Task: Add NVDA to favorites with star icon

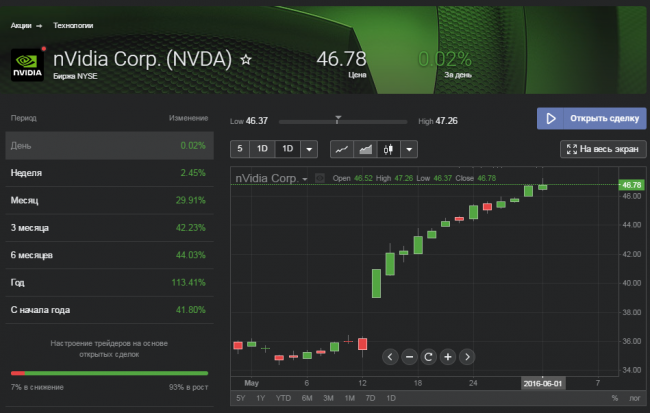Action: [x=246, y=60]
